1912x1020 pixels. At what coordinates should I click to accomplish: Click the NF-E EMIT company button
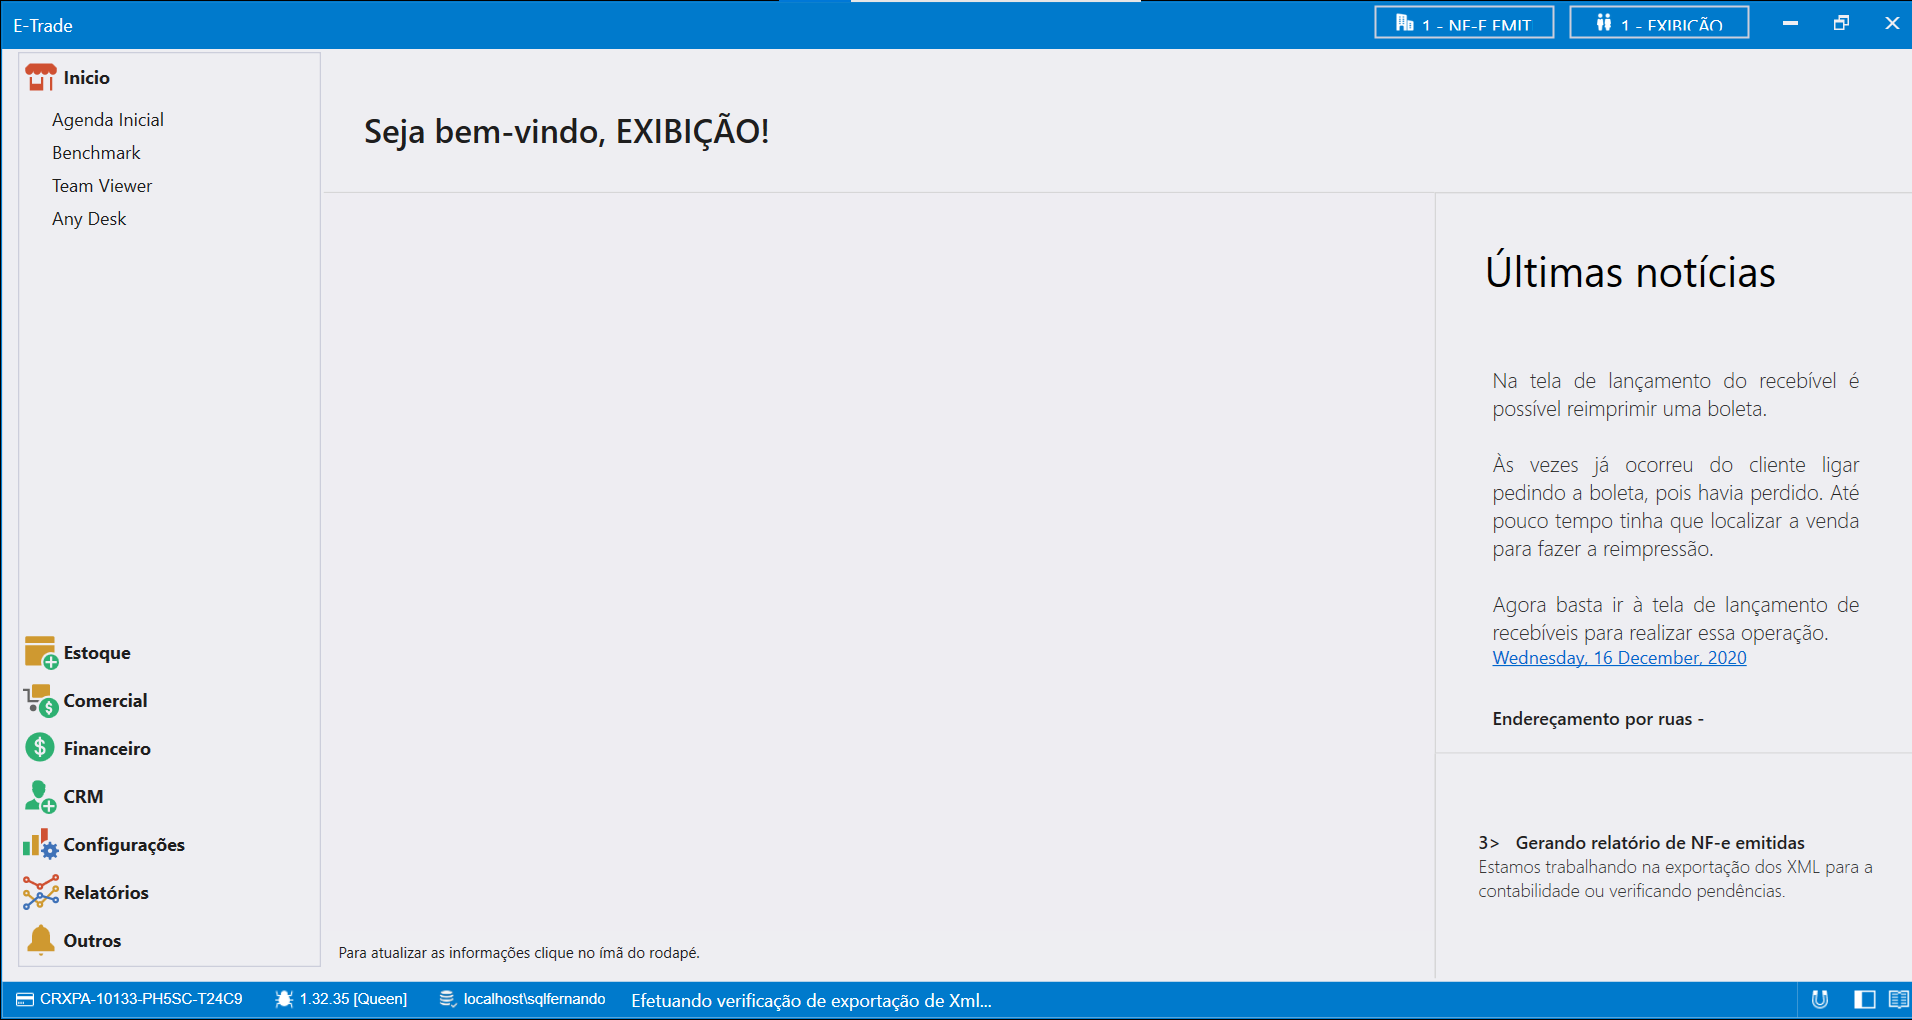1464,23
